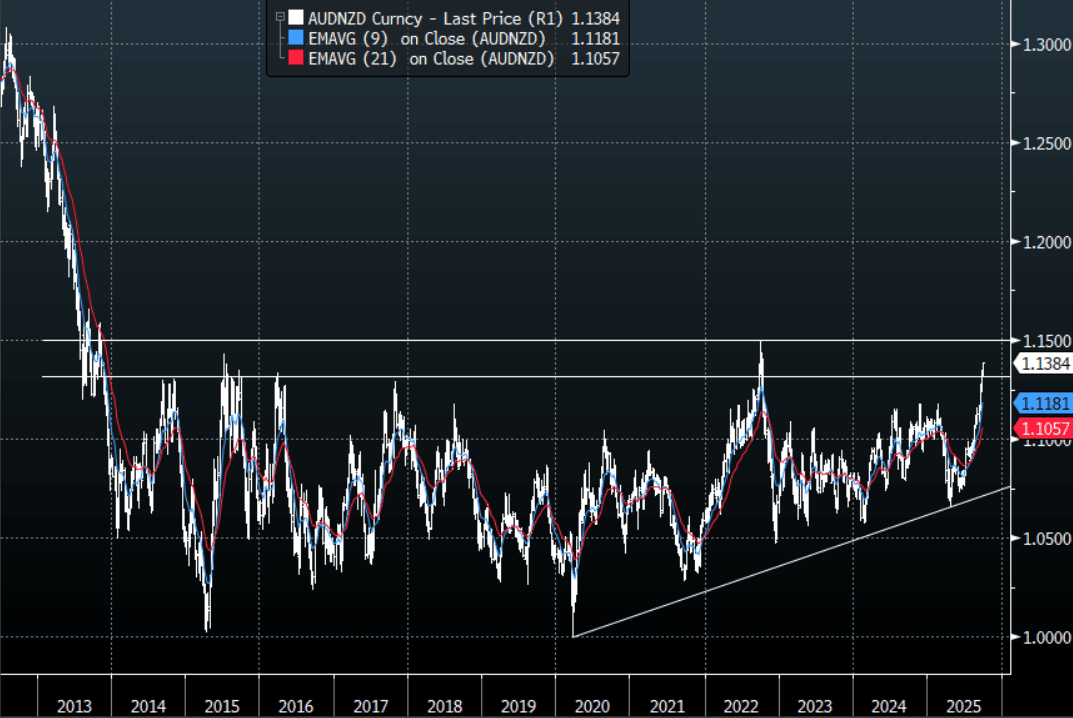The height and width of the screenshot is (718, 1073).
Task: Click the 2013 x-axis year label
Action: click(x=74, y=706)
